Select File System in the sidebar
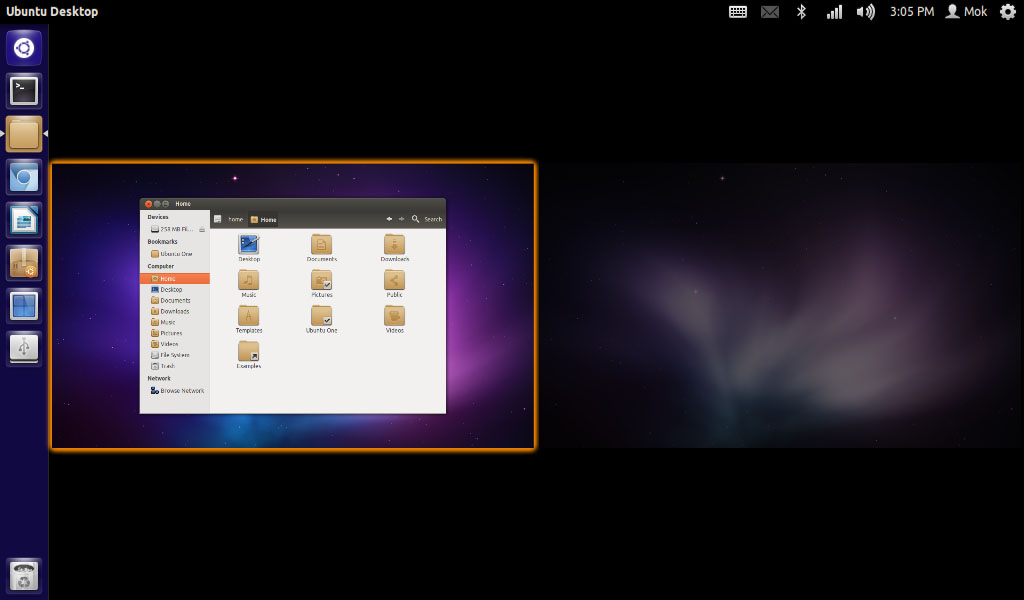The height and width of the screenshot is (600, 1024). (x=170, y=355)
